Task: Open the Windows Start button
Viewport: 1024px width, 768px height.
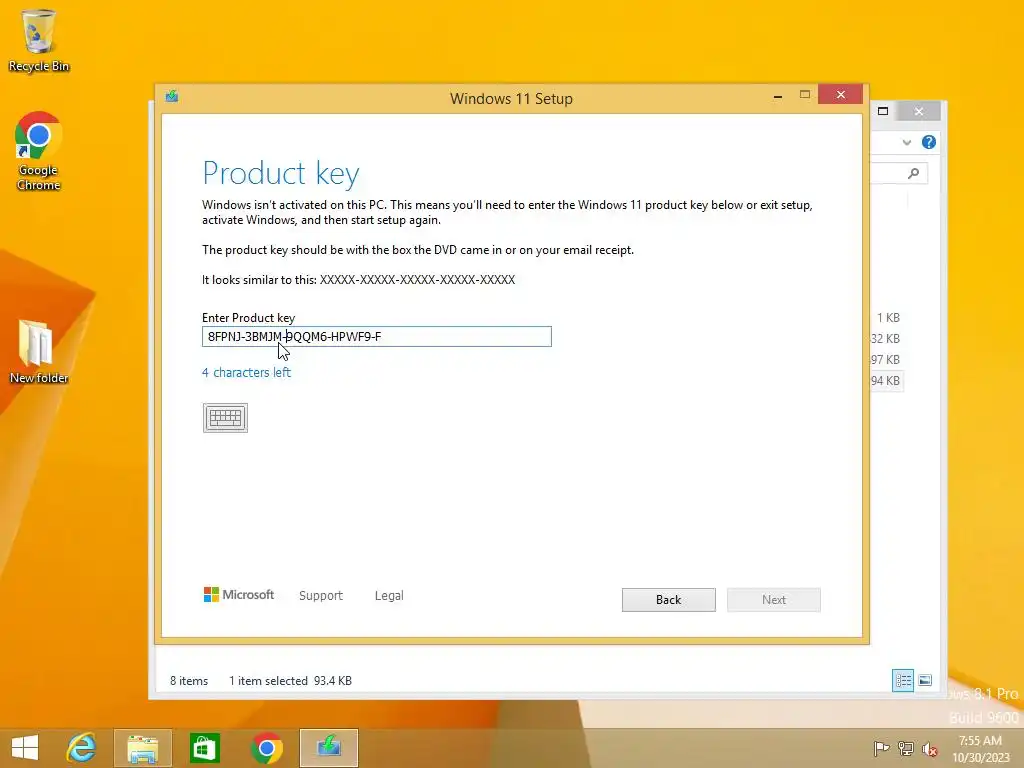Action: point(25,748)
